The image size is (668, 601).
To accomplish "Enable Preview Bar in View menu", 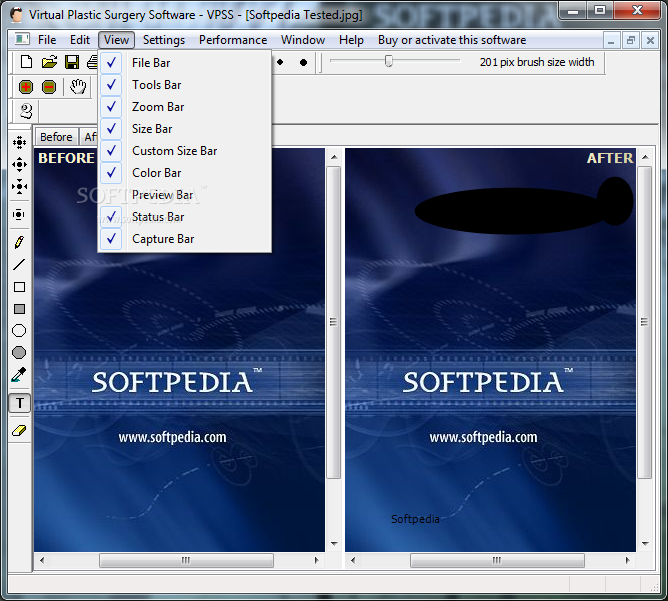I will 185,195.
